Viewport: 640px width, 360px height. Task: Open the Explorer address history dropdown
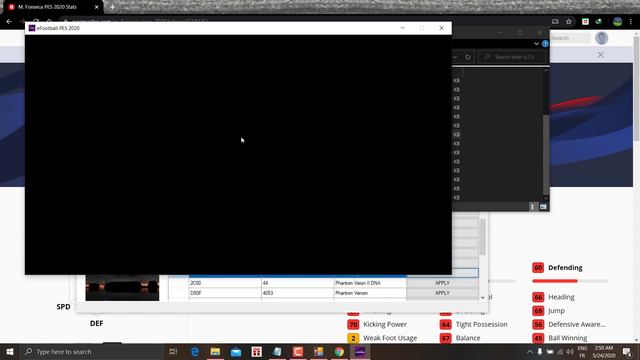point(455,57)
